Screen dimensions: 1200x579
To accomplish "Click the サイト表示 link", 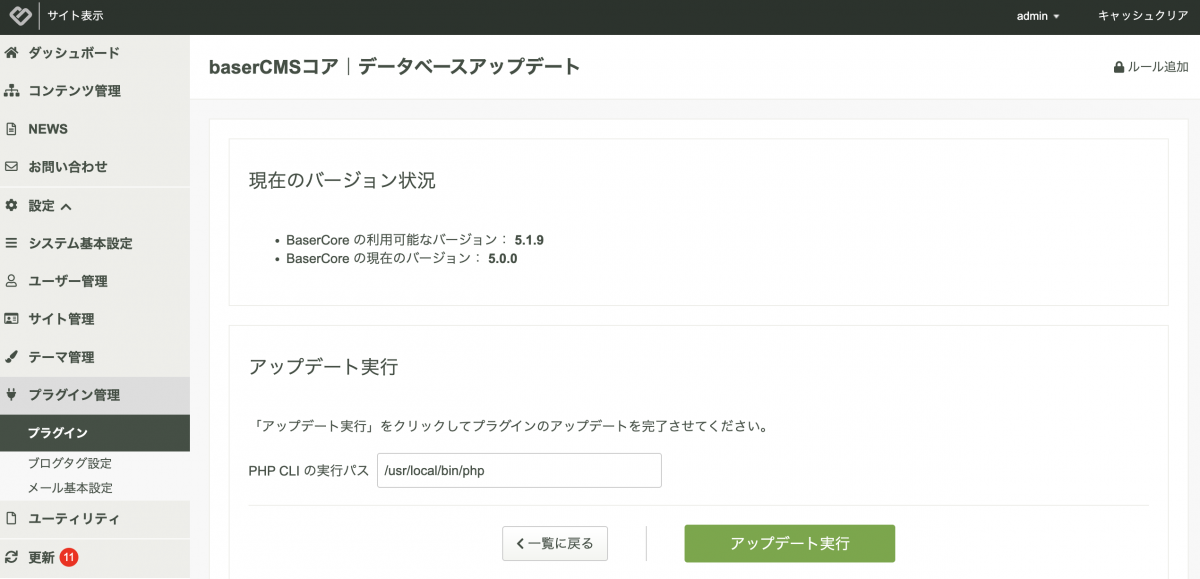I will [x=75, y=16].
